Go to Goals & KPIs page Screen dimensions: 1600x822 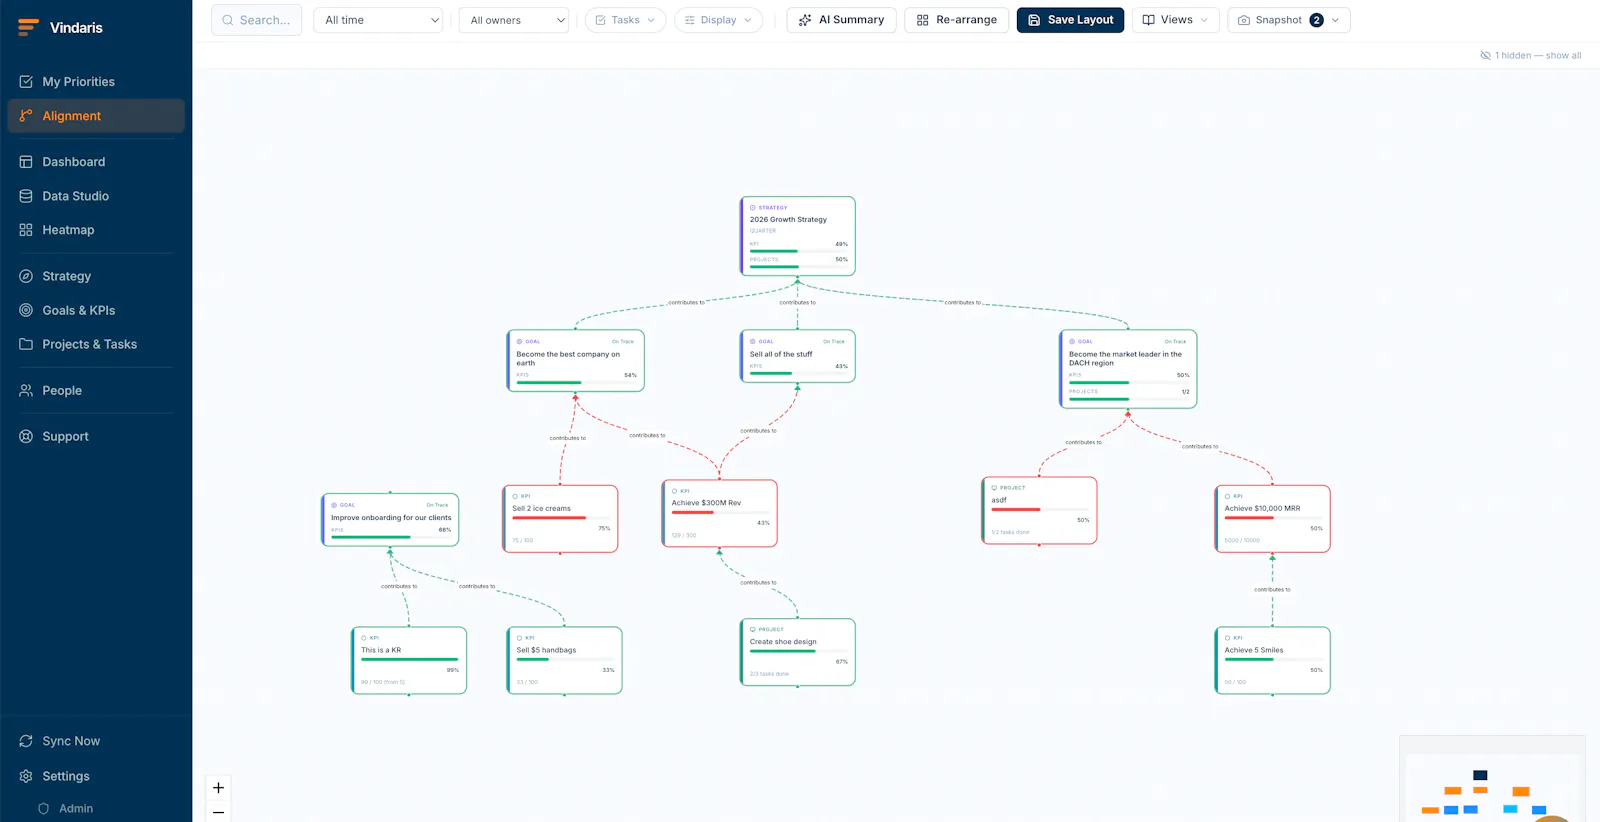click(x=96, y=310)
